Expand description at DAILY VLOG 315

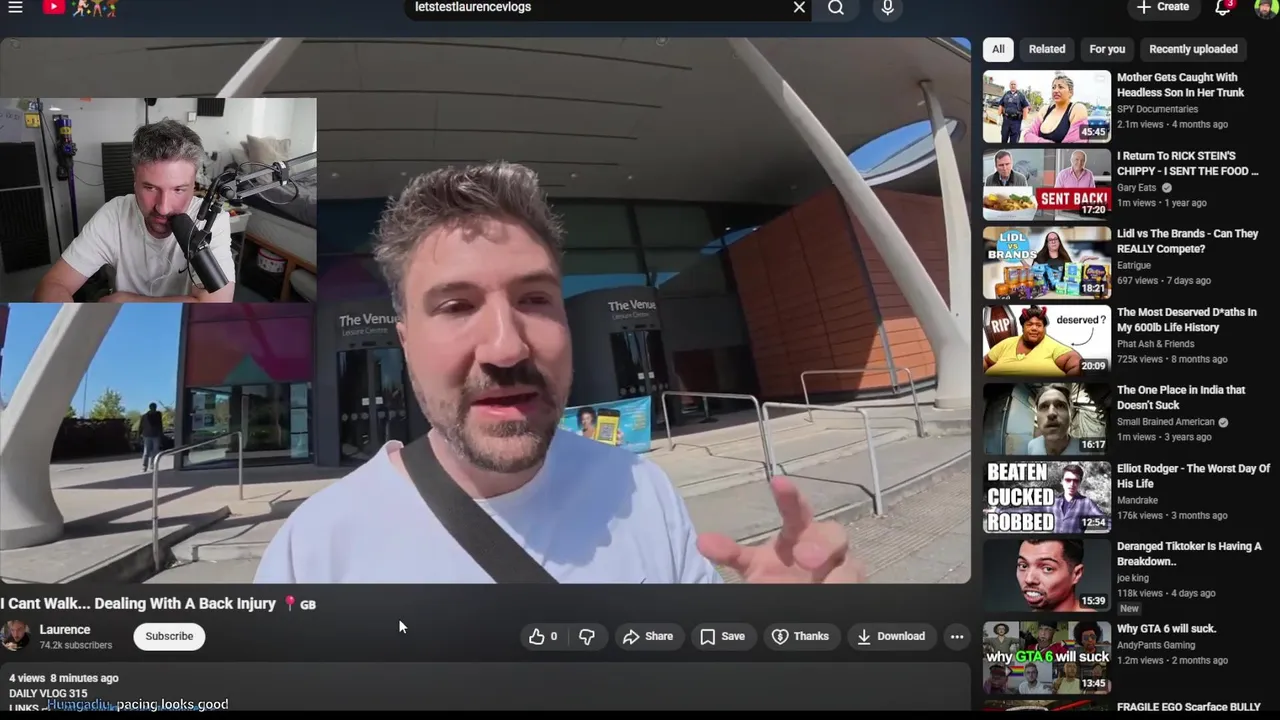click(x=48, y=693)
